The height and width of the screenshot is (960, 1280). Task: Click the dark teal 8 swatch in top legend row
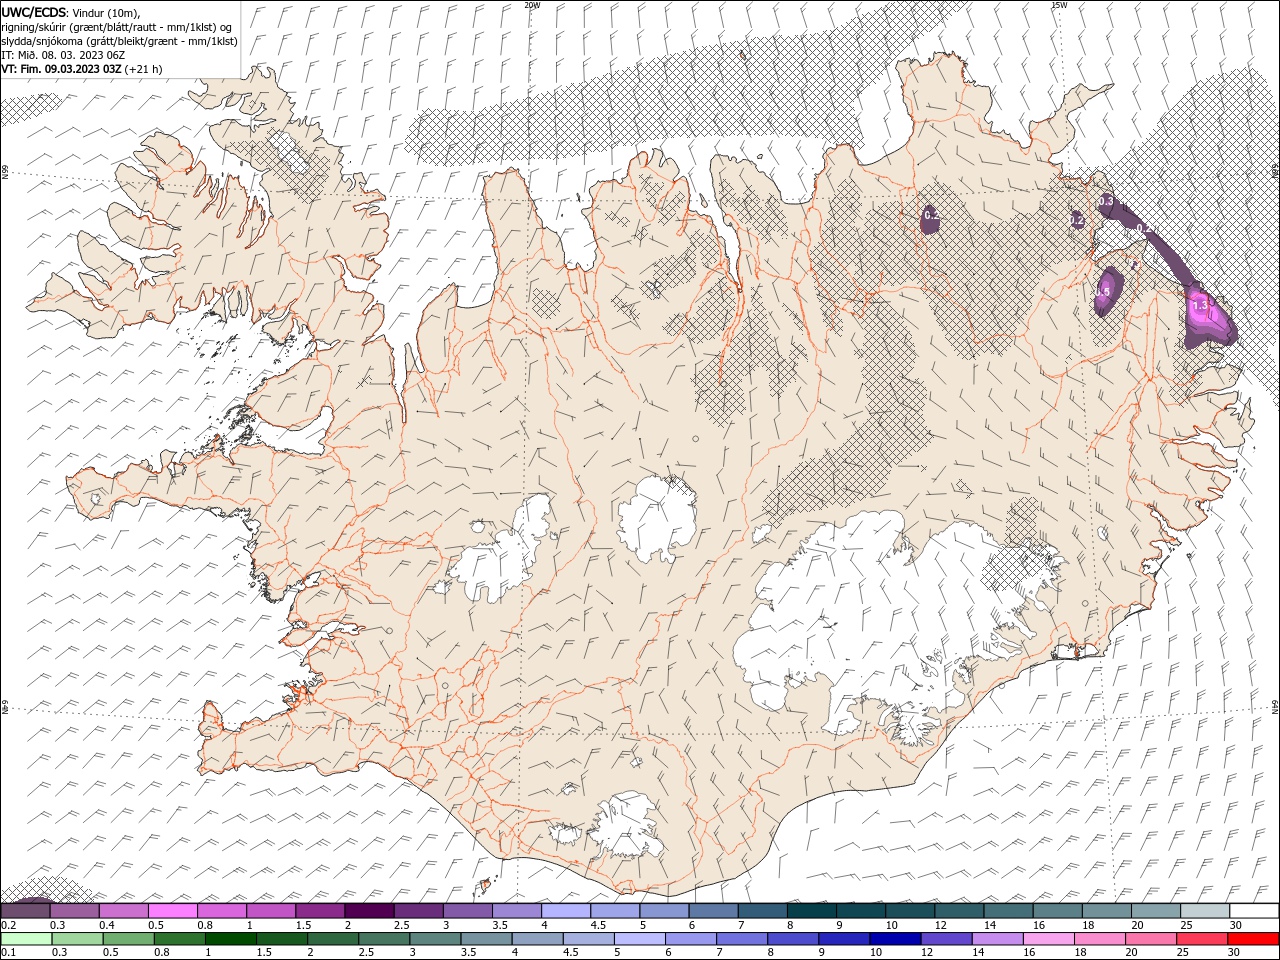pyautogui.click(x=812, y=911)
